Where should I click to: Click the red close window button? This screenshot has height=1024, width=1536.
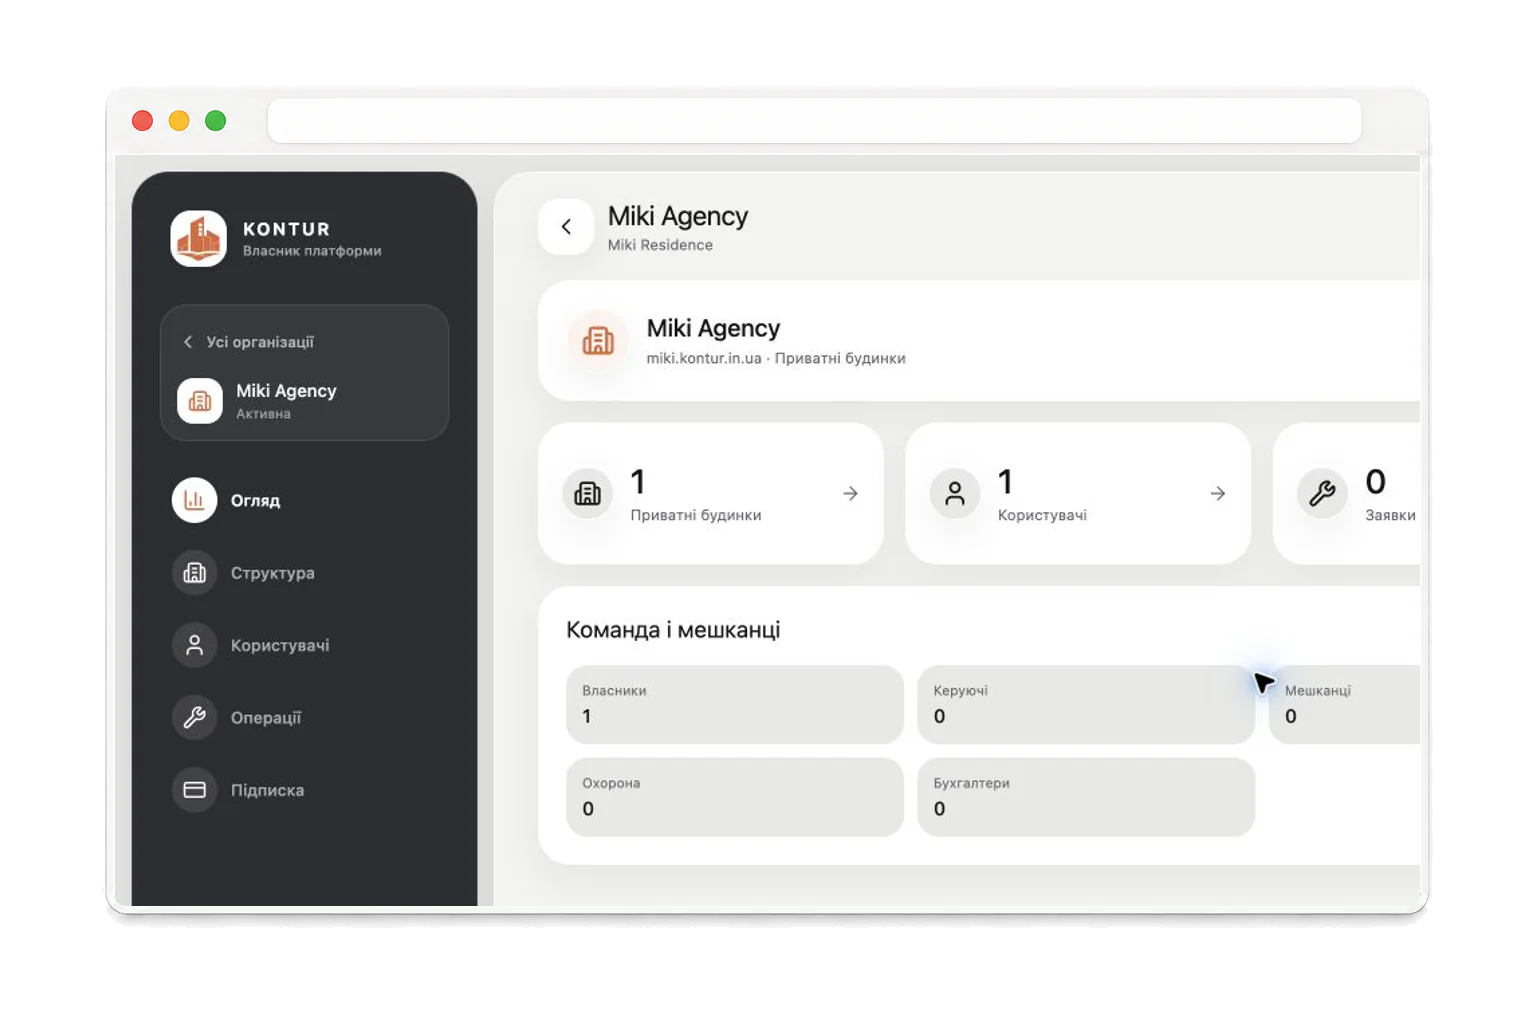[x=142, y=121]
